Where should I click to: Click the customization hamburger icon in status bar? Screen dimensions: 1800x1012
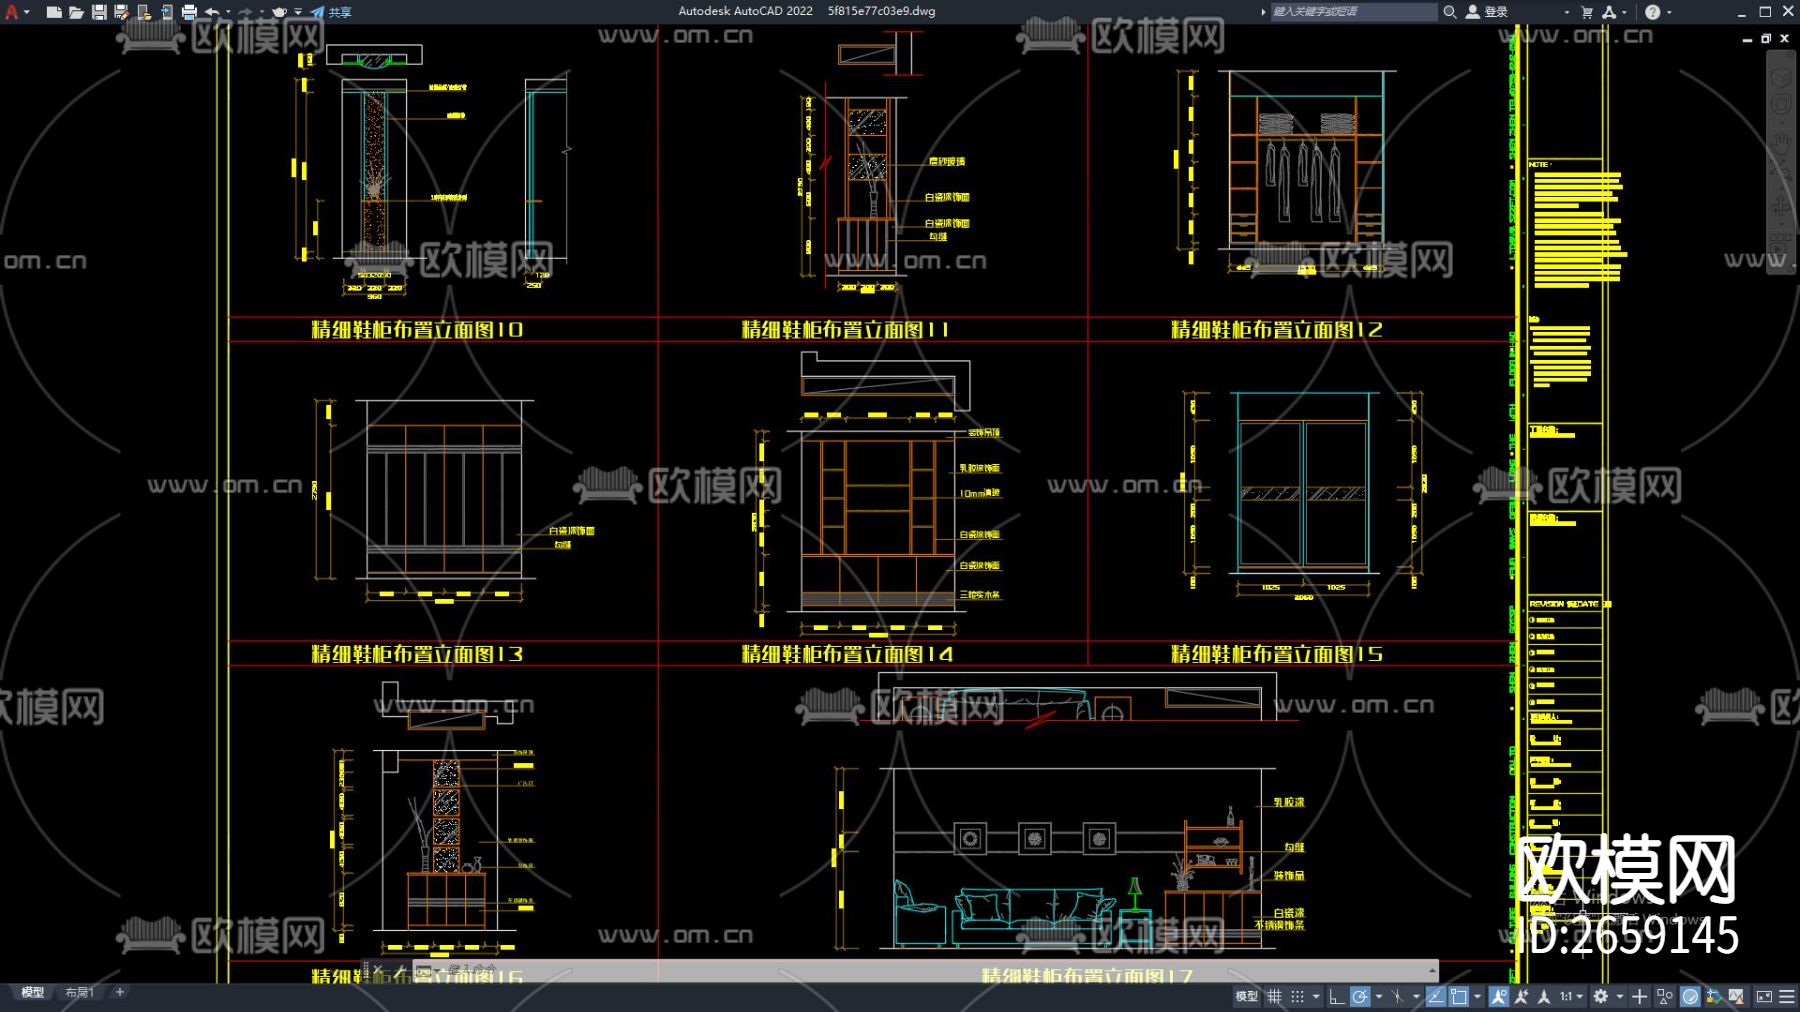coord(1787,996)
